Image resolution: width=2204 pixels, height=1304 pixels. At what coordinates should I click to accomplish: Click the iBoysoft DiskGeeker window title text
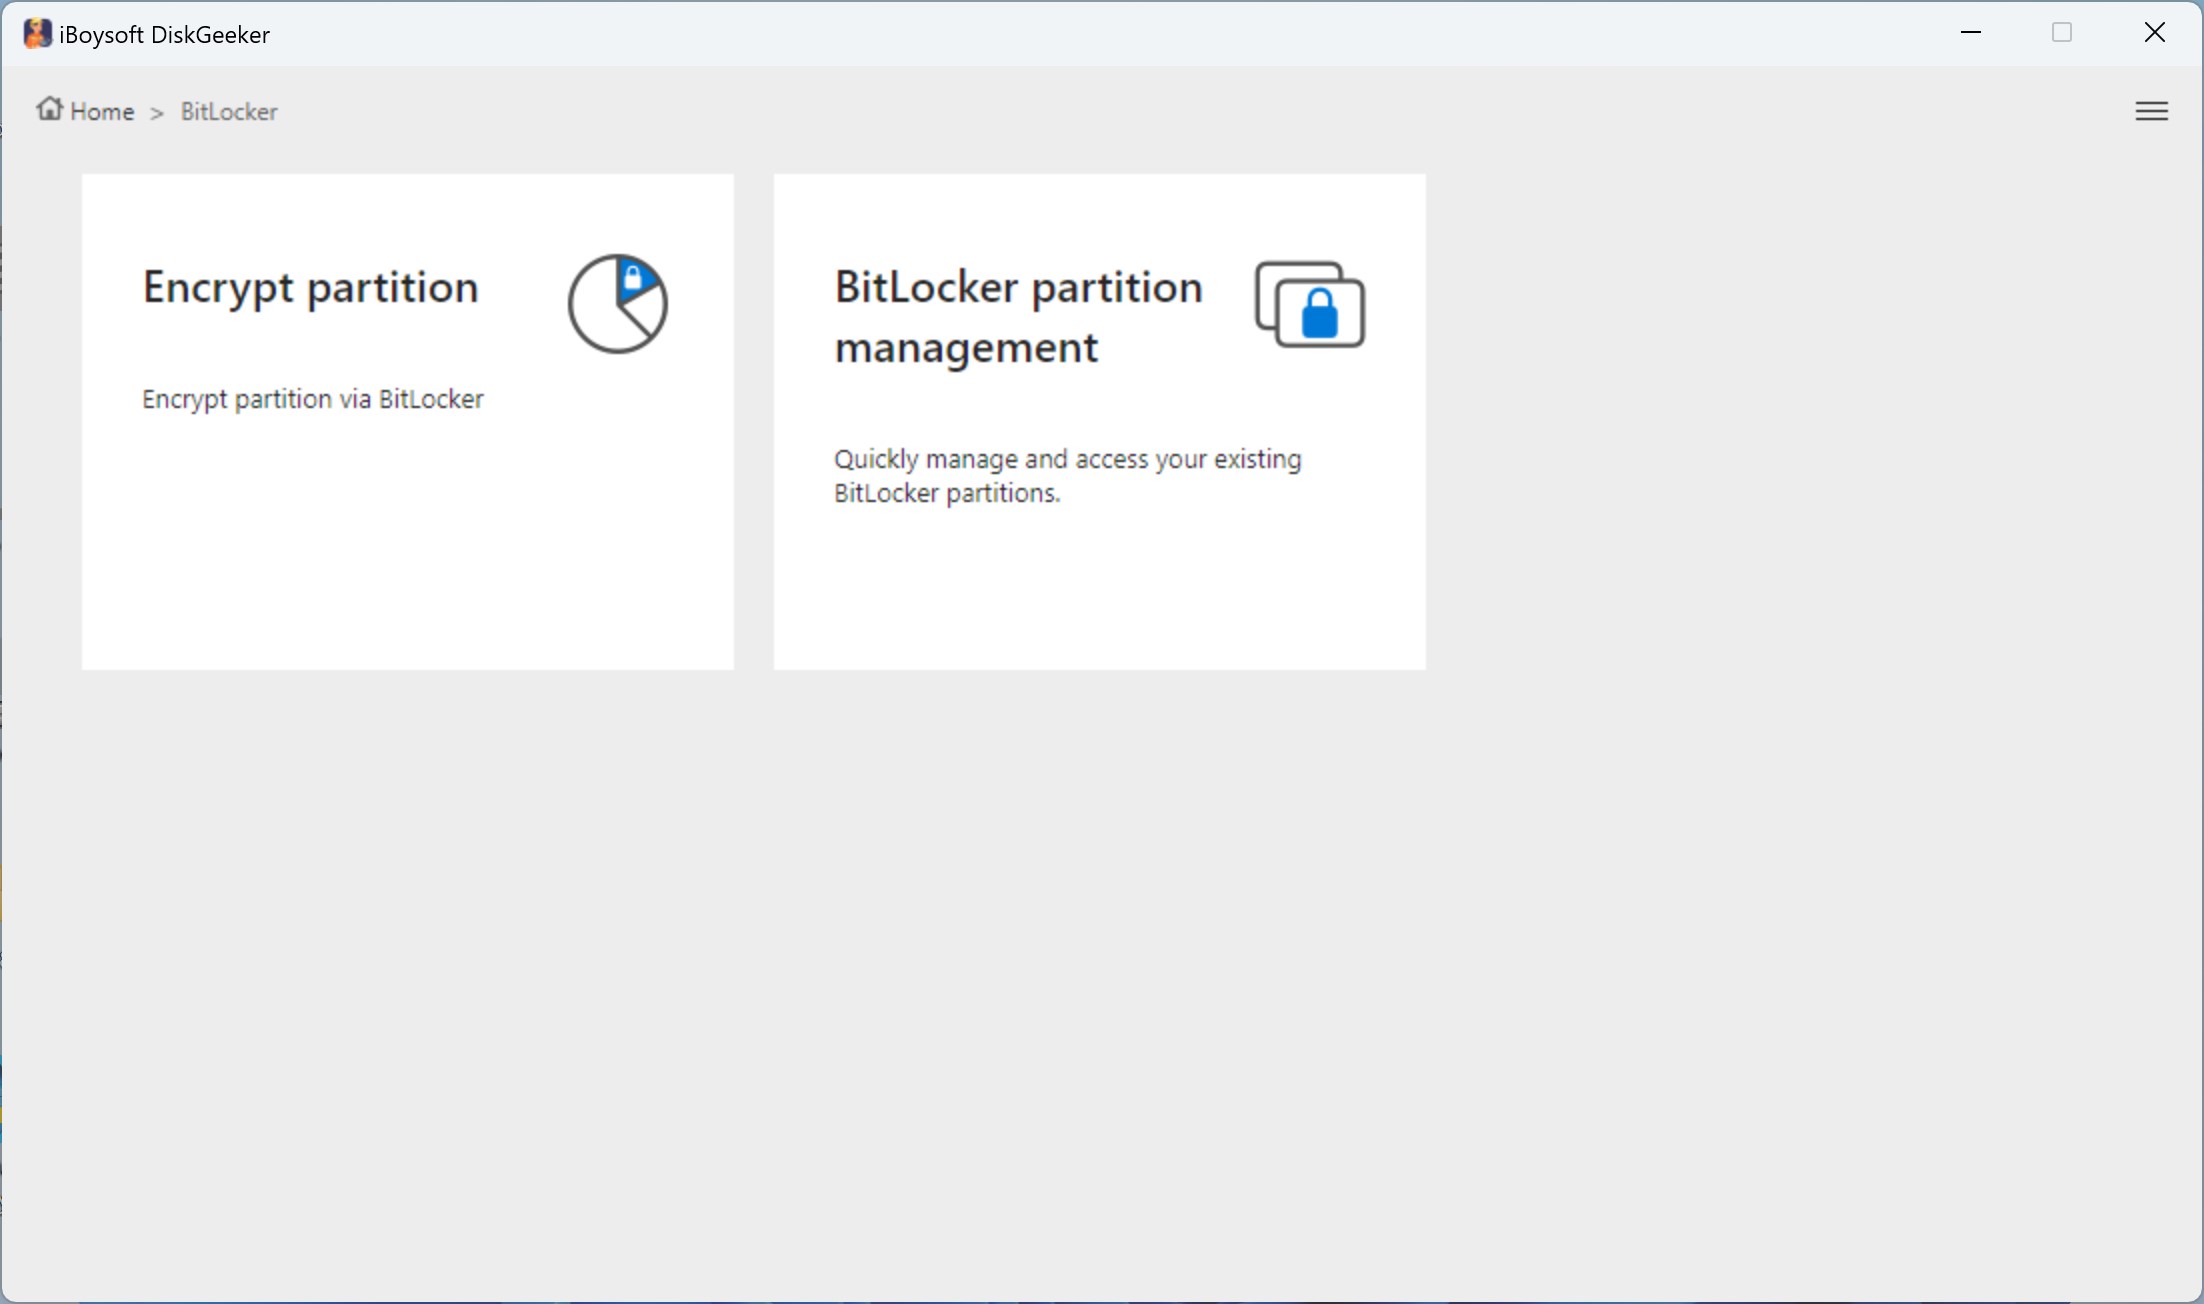165,35
